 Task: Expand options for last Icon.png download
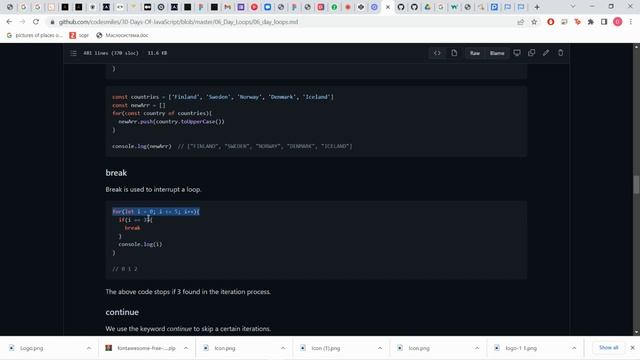(x=477, y=348)
